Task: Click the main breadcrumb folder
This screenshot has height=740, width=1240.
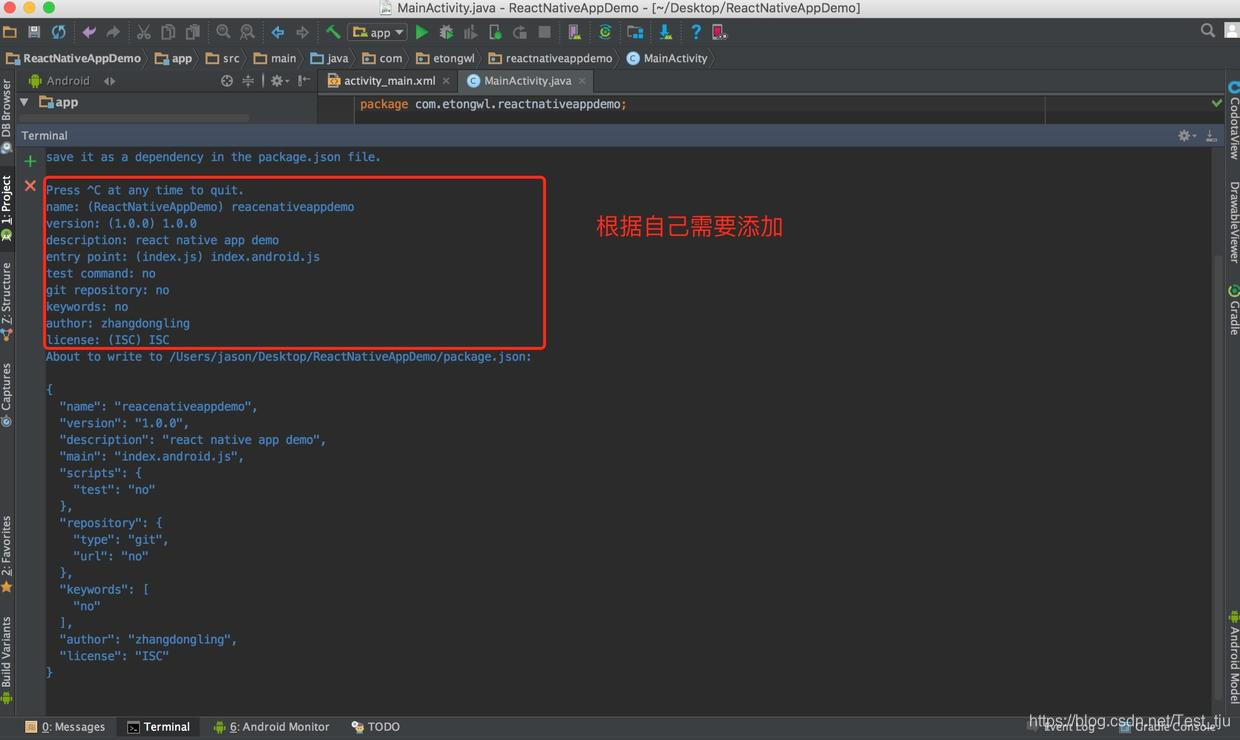Action: [275, 58]
